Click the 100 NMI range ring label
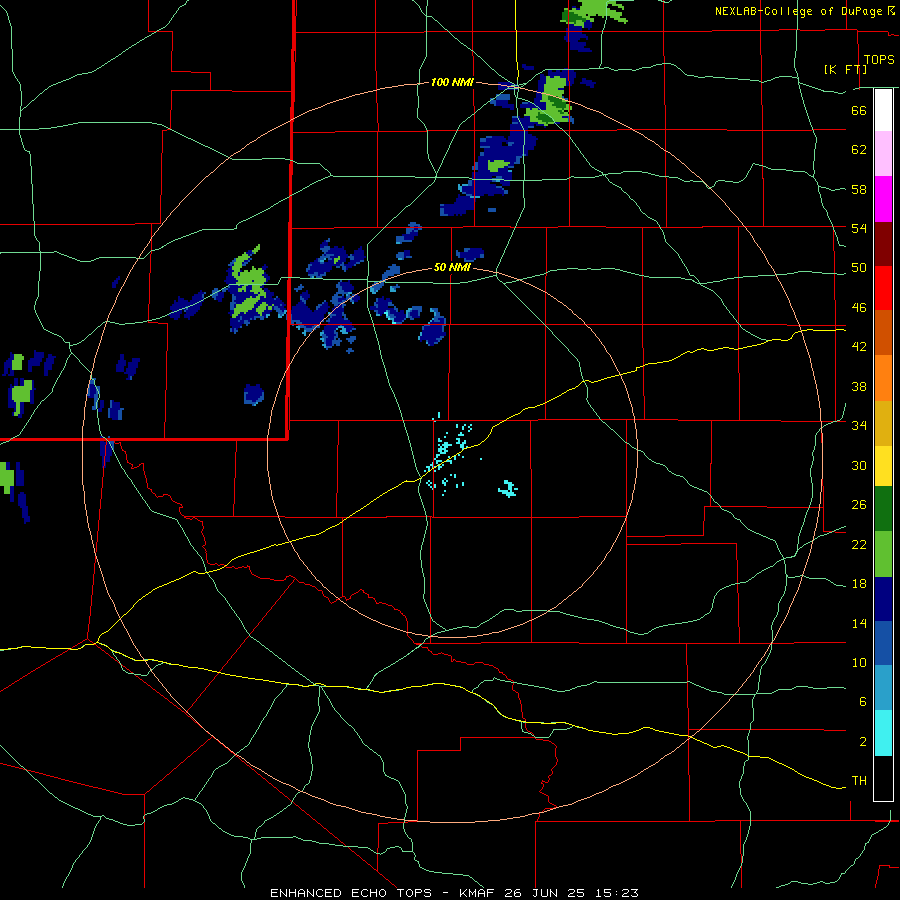This screenshot has height=900, width=900. [x=452, y=83]
